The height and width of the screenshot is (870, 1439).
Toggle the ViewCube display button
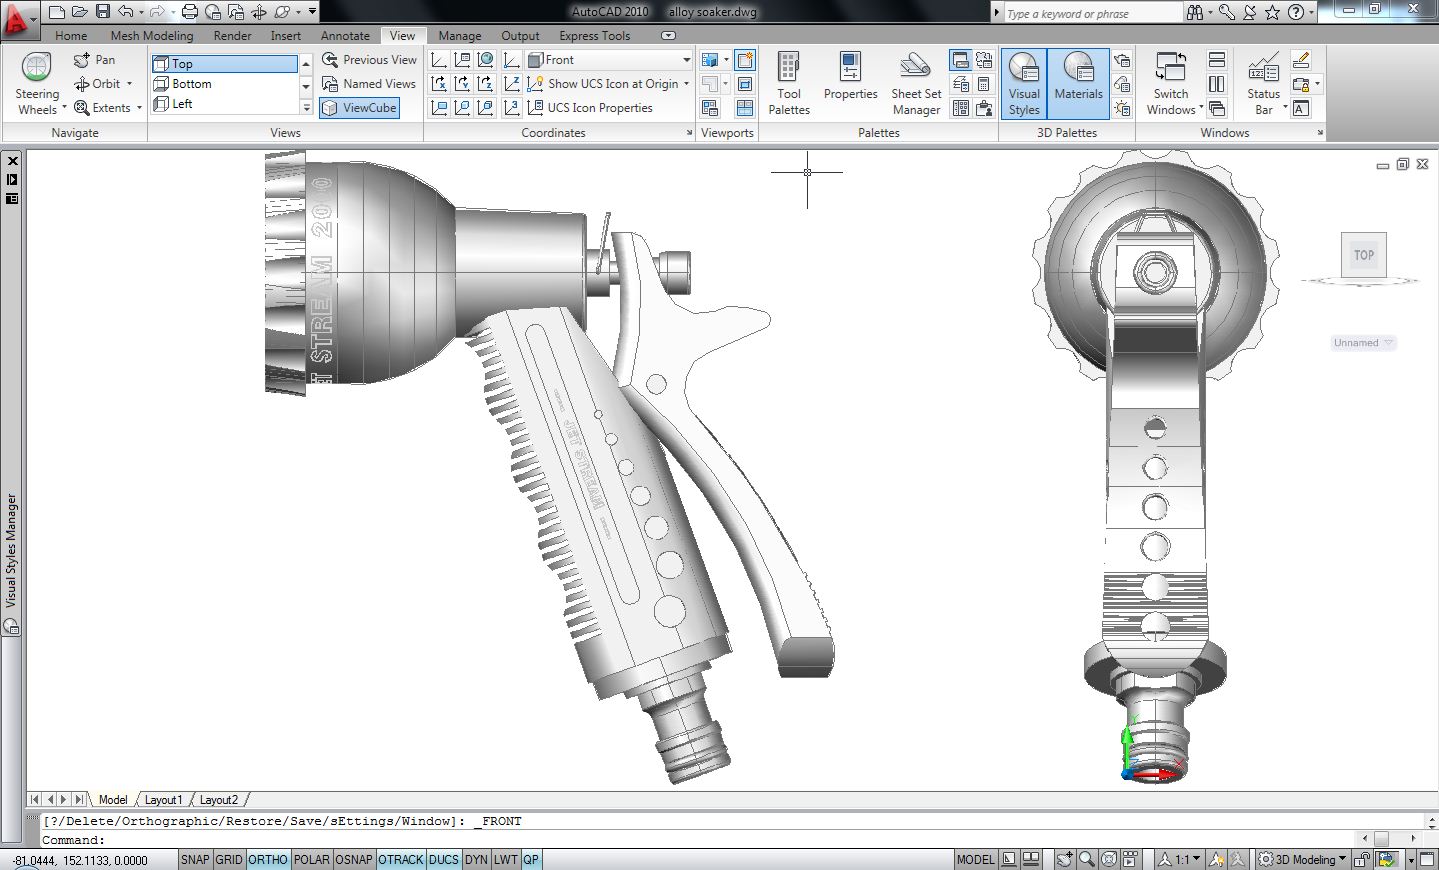359,108
